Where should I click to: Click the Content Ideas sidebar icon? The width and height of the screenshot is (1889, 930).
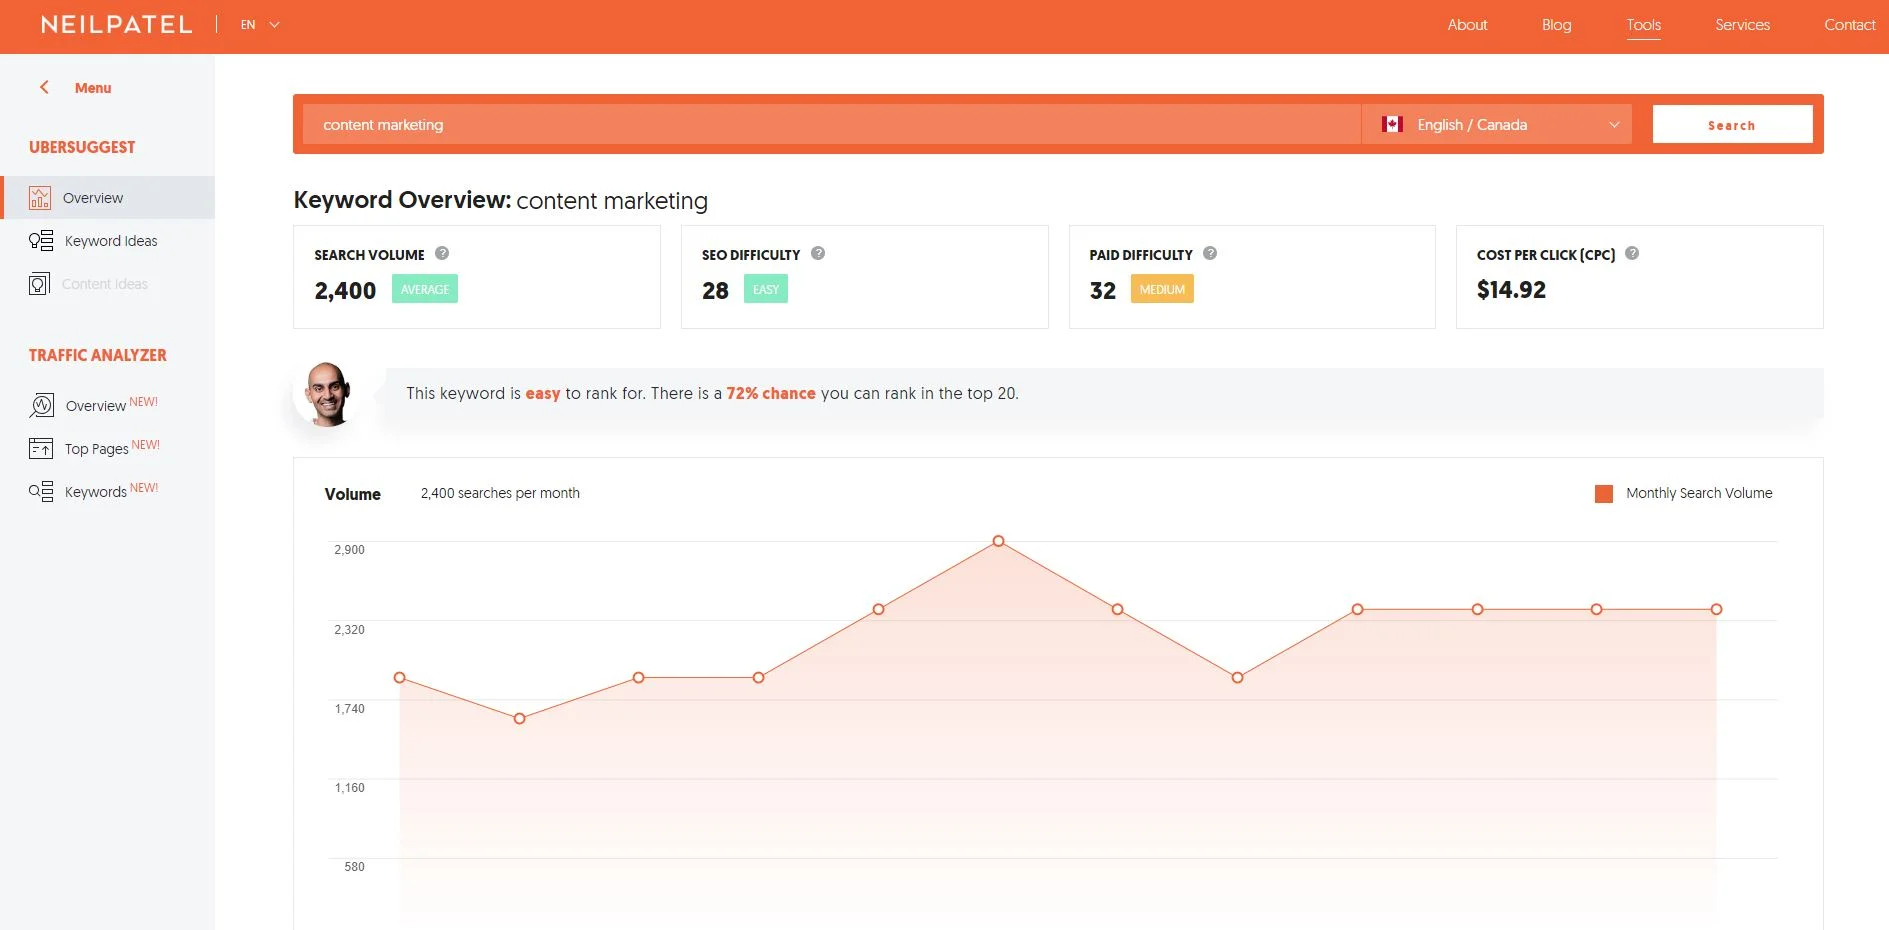(x=39, y=284)
